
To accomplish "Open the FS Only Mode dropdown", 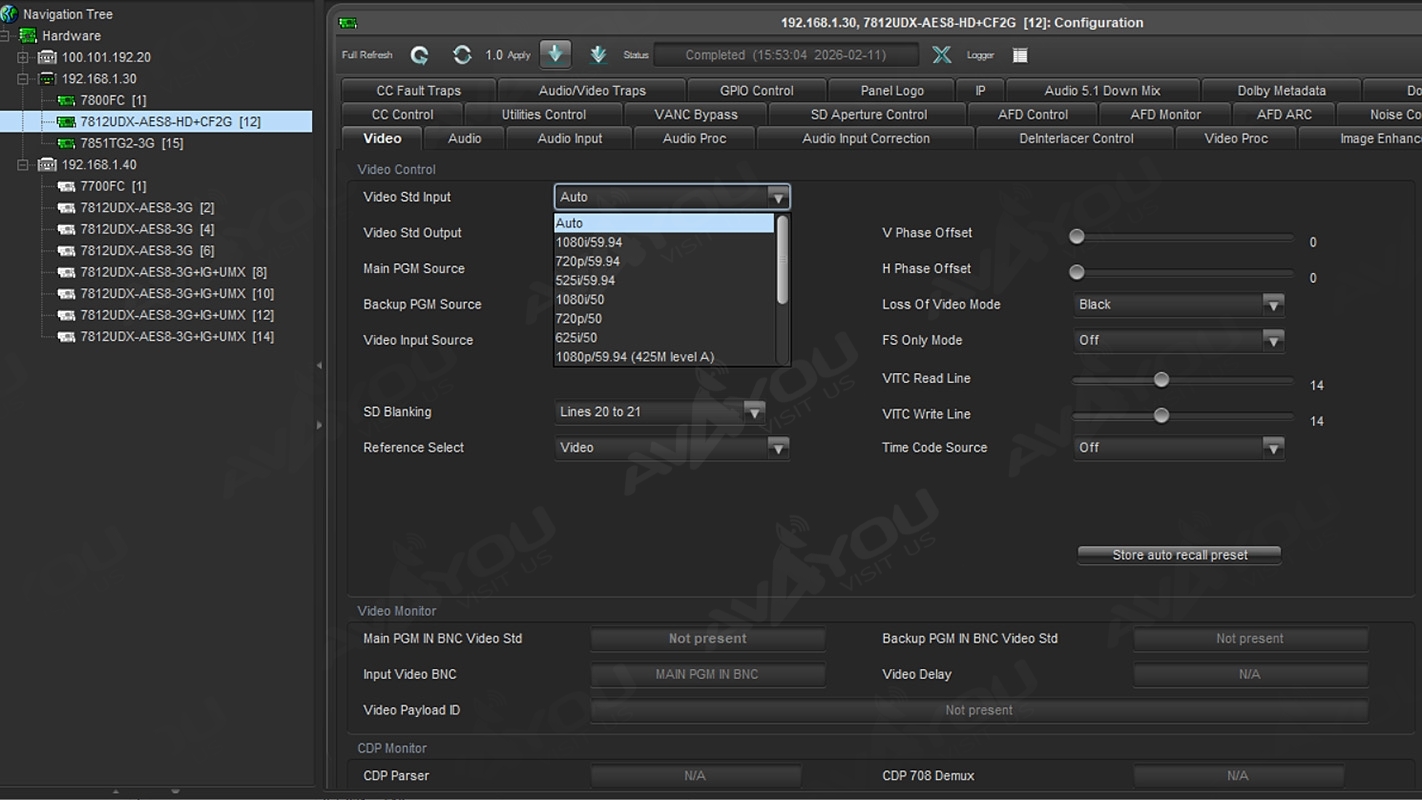I will coord(1272,340).
